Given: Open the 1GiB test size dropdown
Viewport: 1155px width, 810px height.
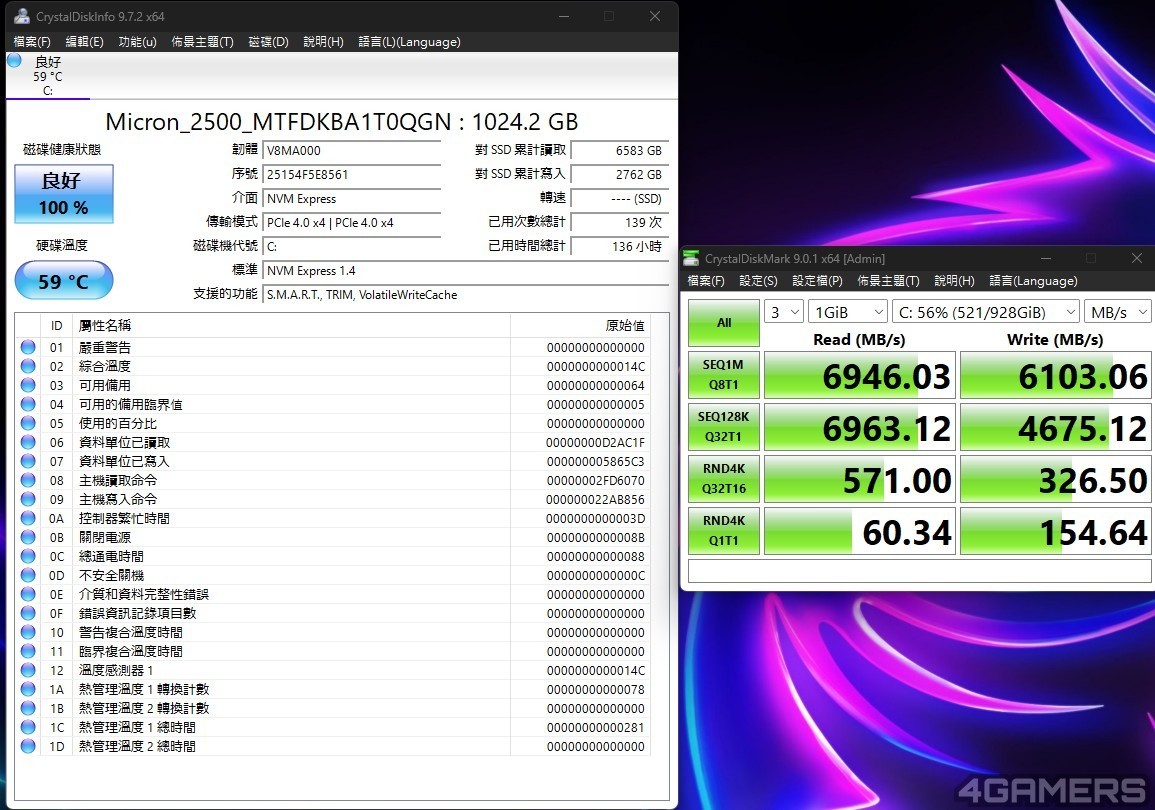Looking at the screenshot, I should pyautogui.click(x=847, y=312).
